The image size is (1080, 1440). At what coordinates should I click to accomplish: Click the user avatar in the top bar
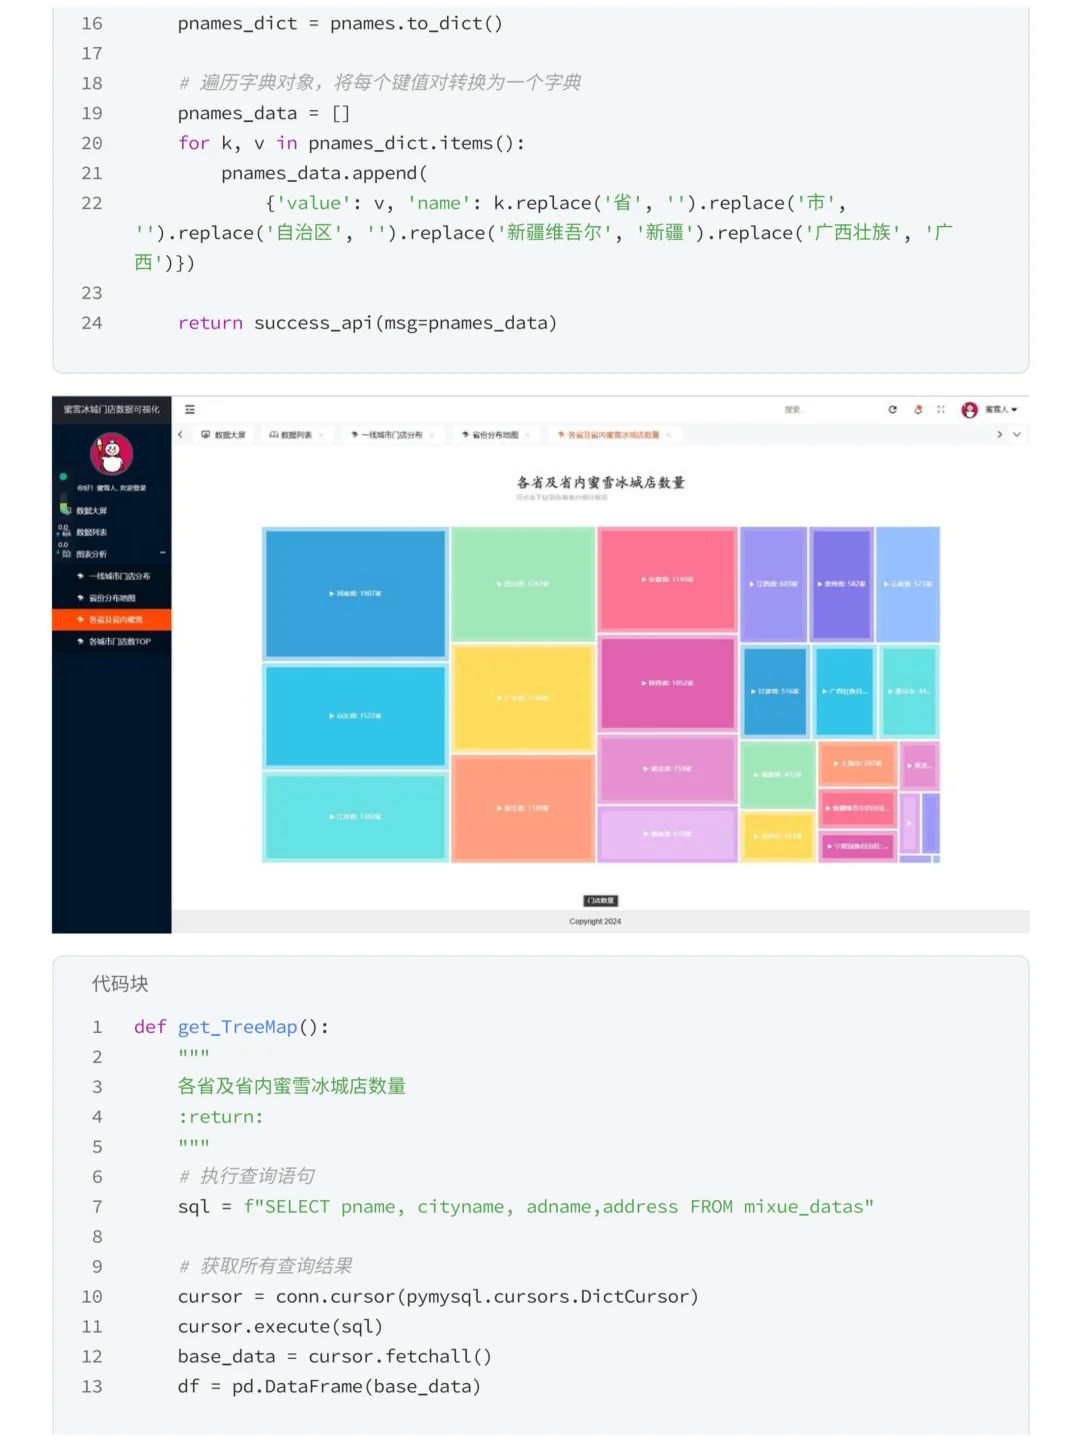(969, 410)
